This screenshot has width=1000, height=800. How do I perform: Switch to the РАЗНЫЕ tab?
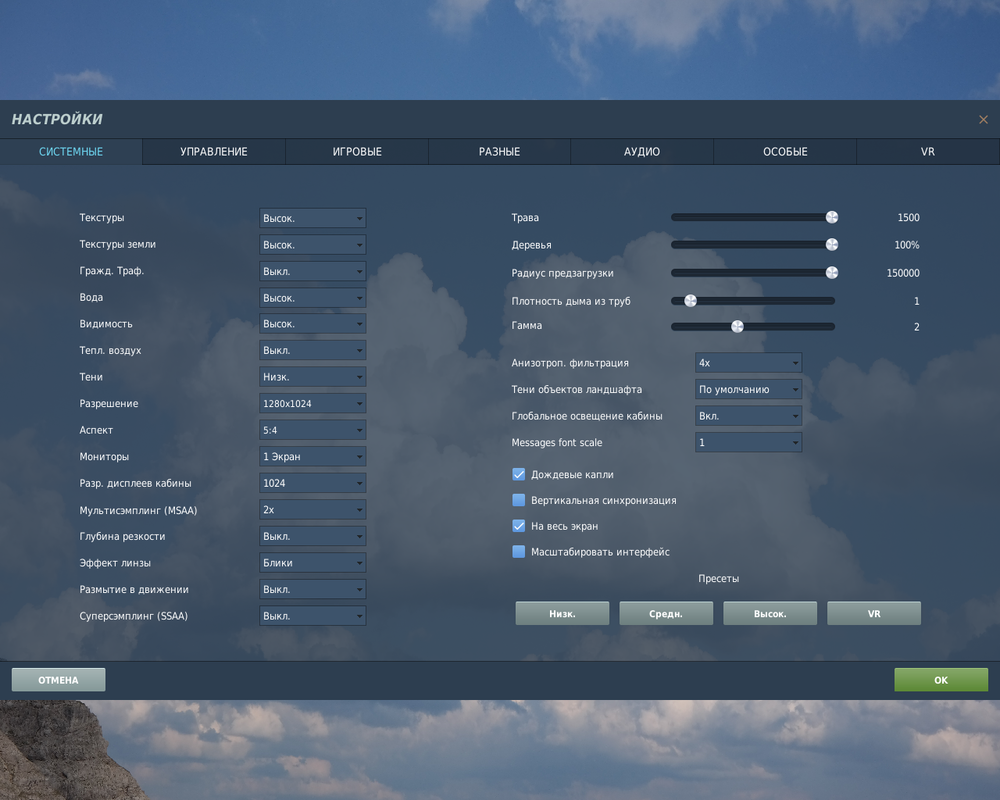click(x=499, y=152)
